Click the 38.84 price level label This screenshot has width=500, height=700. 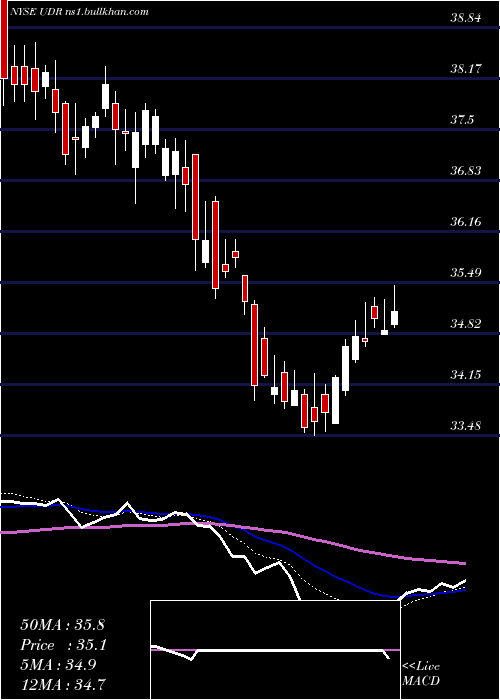click(466, 18)
